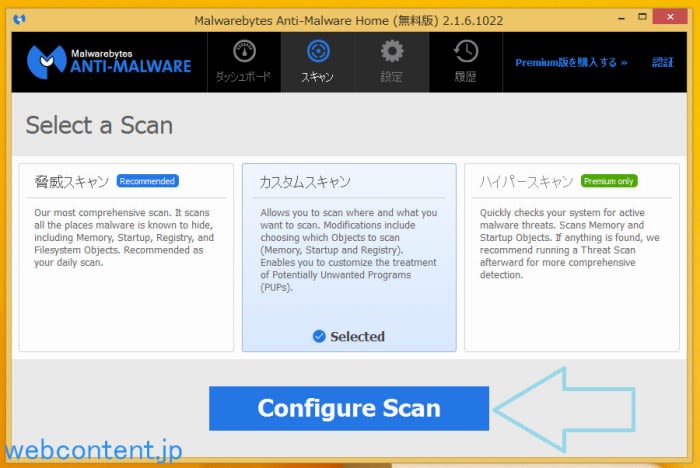Image resolution: width=700 pixels, height=468 pixels.
Task: Click the Scan target icon
Action: coord(318,51)
